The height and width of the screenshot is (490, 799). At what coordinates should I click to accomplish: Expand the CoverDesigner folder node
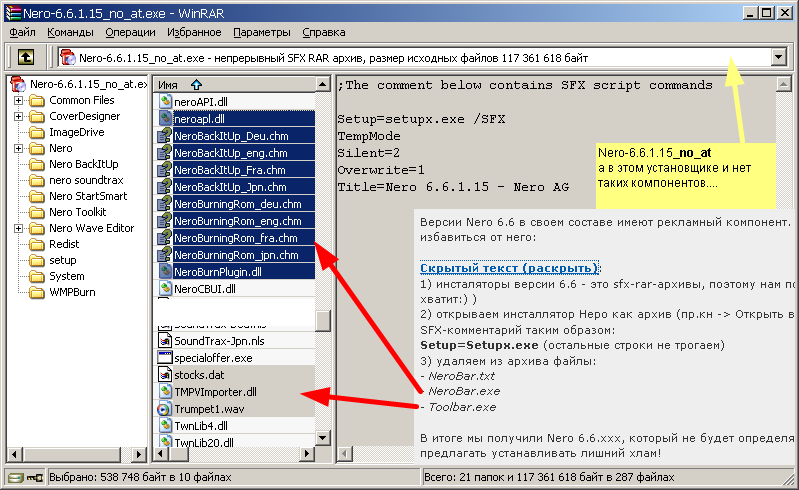point(18,116)
